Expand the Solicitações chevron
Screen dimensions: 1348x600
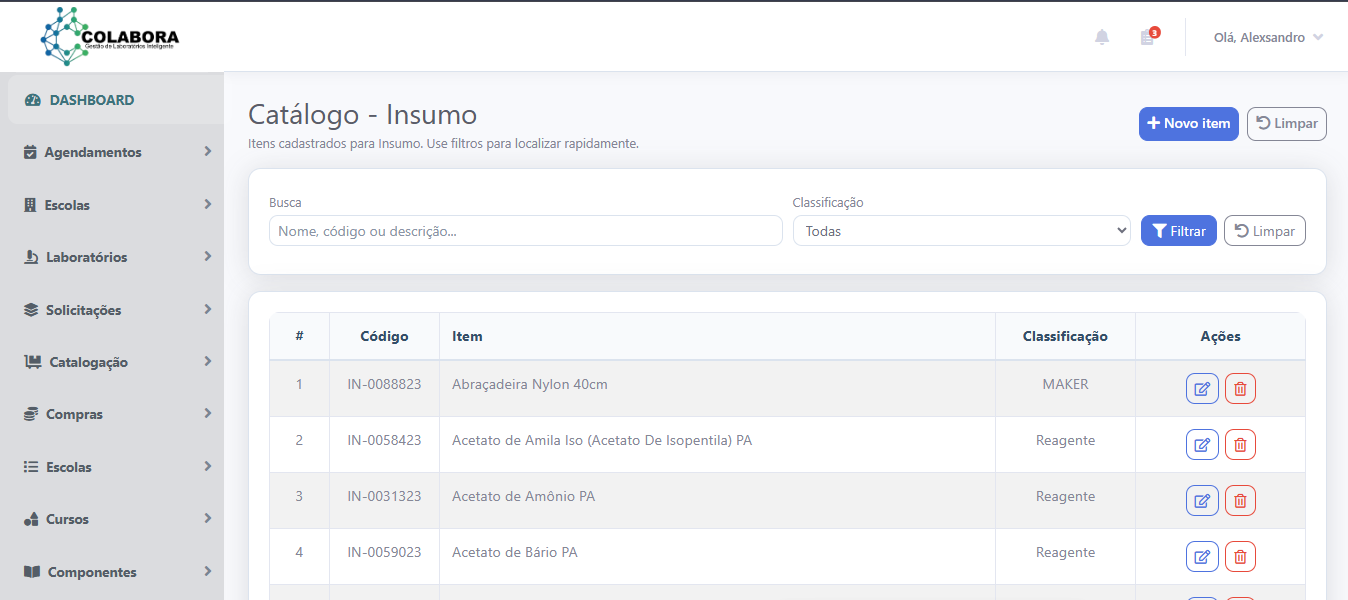[207, 309]
